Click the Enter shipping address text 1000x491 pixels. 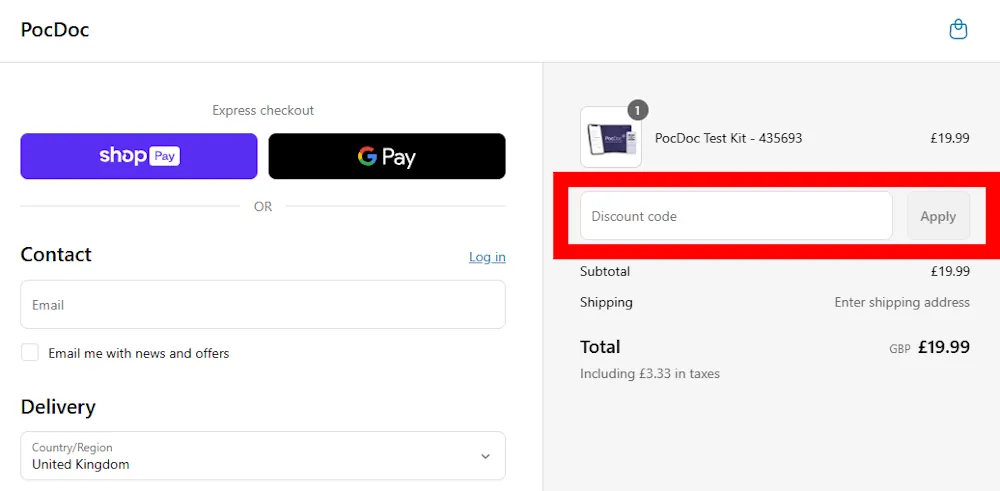(902, 302)
